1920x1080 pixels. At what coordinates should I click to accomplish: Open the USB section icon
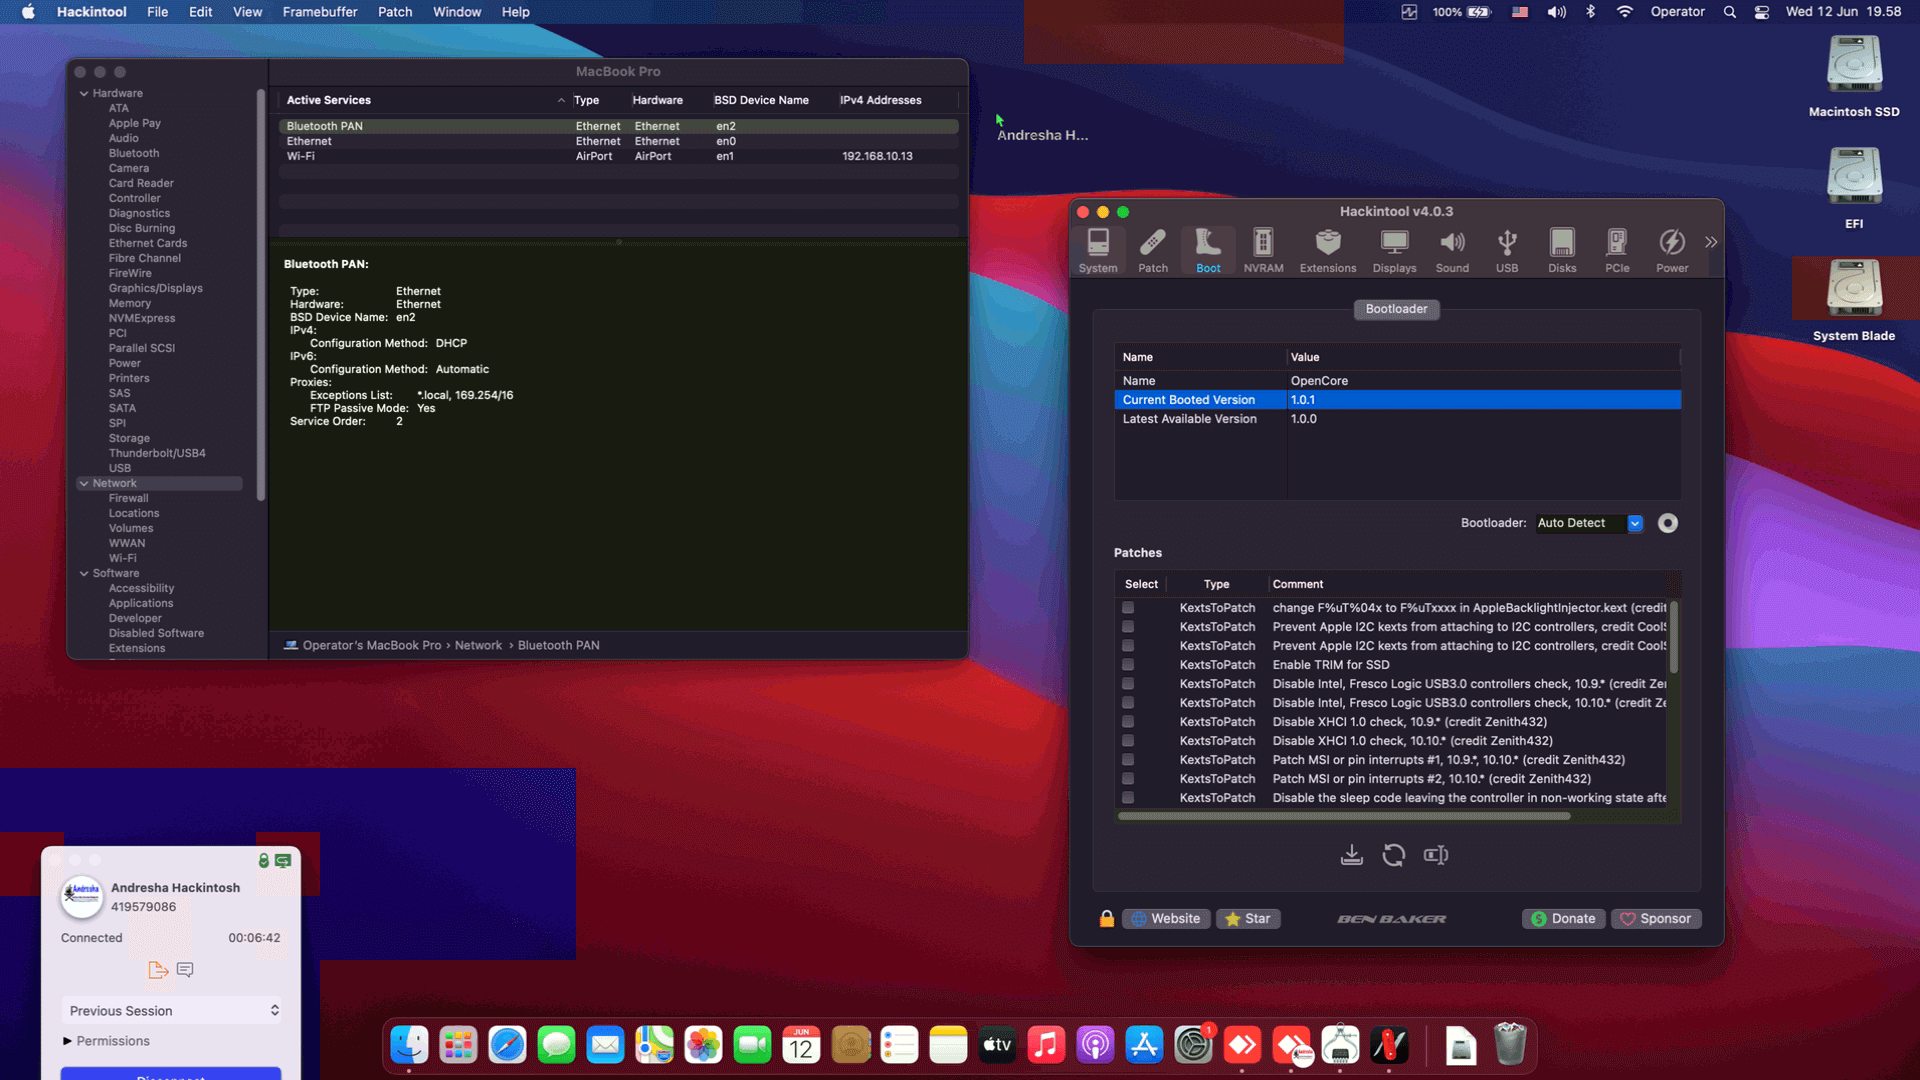1507,250
